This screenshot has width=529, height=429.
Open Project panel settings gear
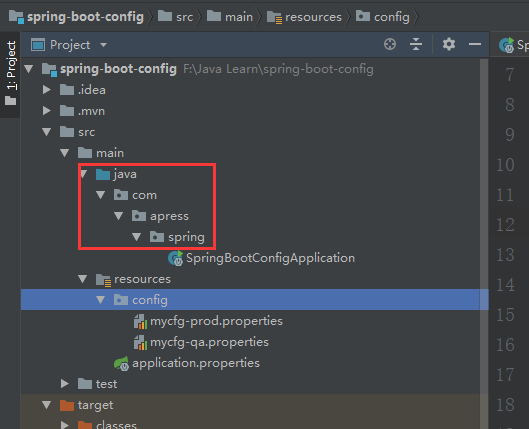(x=449, y=45)
